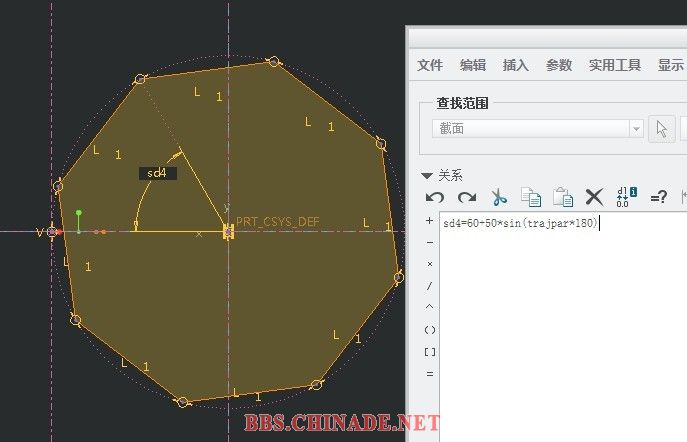
Task: Insert plus operator from side bar
Action: (x=429, y=221)
